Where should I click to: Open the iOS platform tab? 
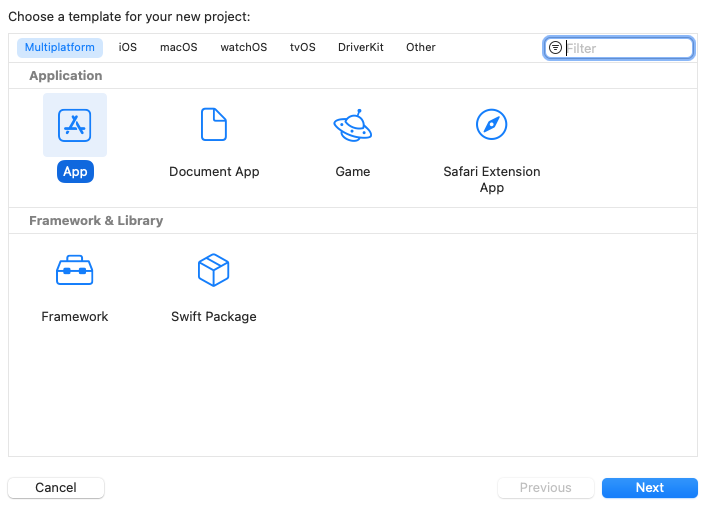point(127,48)
